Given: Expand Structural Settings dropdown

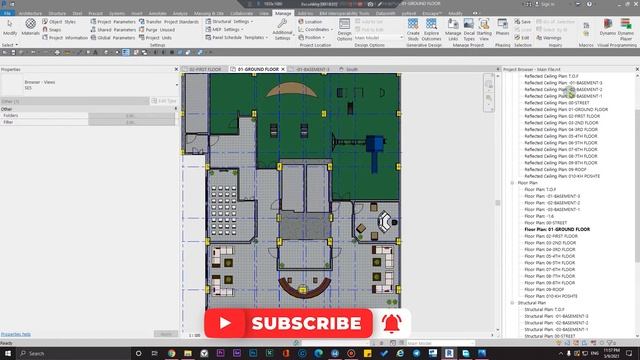Looking at the screenshot, I should click(x=229, y=22).
